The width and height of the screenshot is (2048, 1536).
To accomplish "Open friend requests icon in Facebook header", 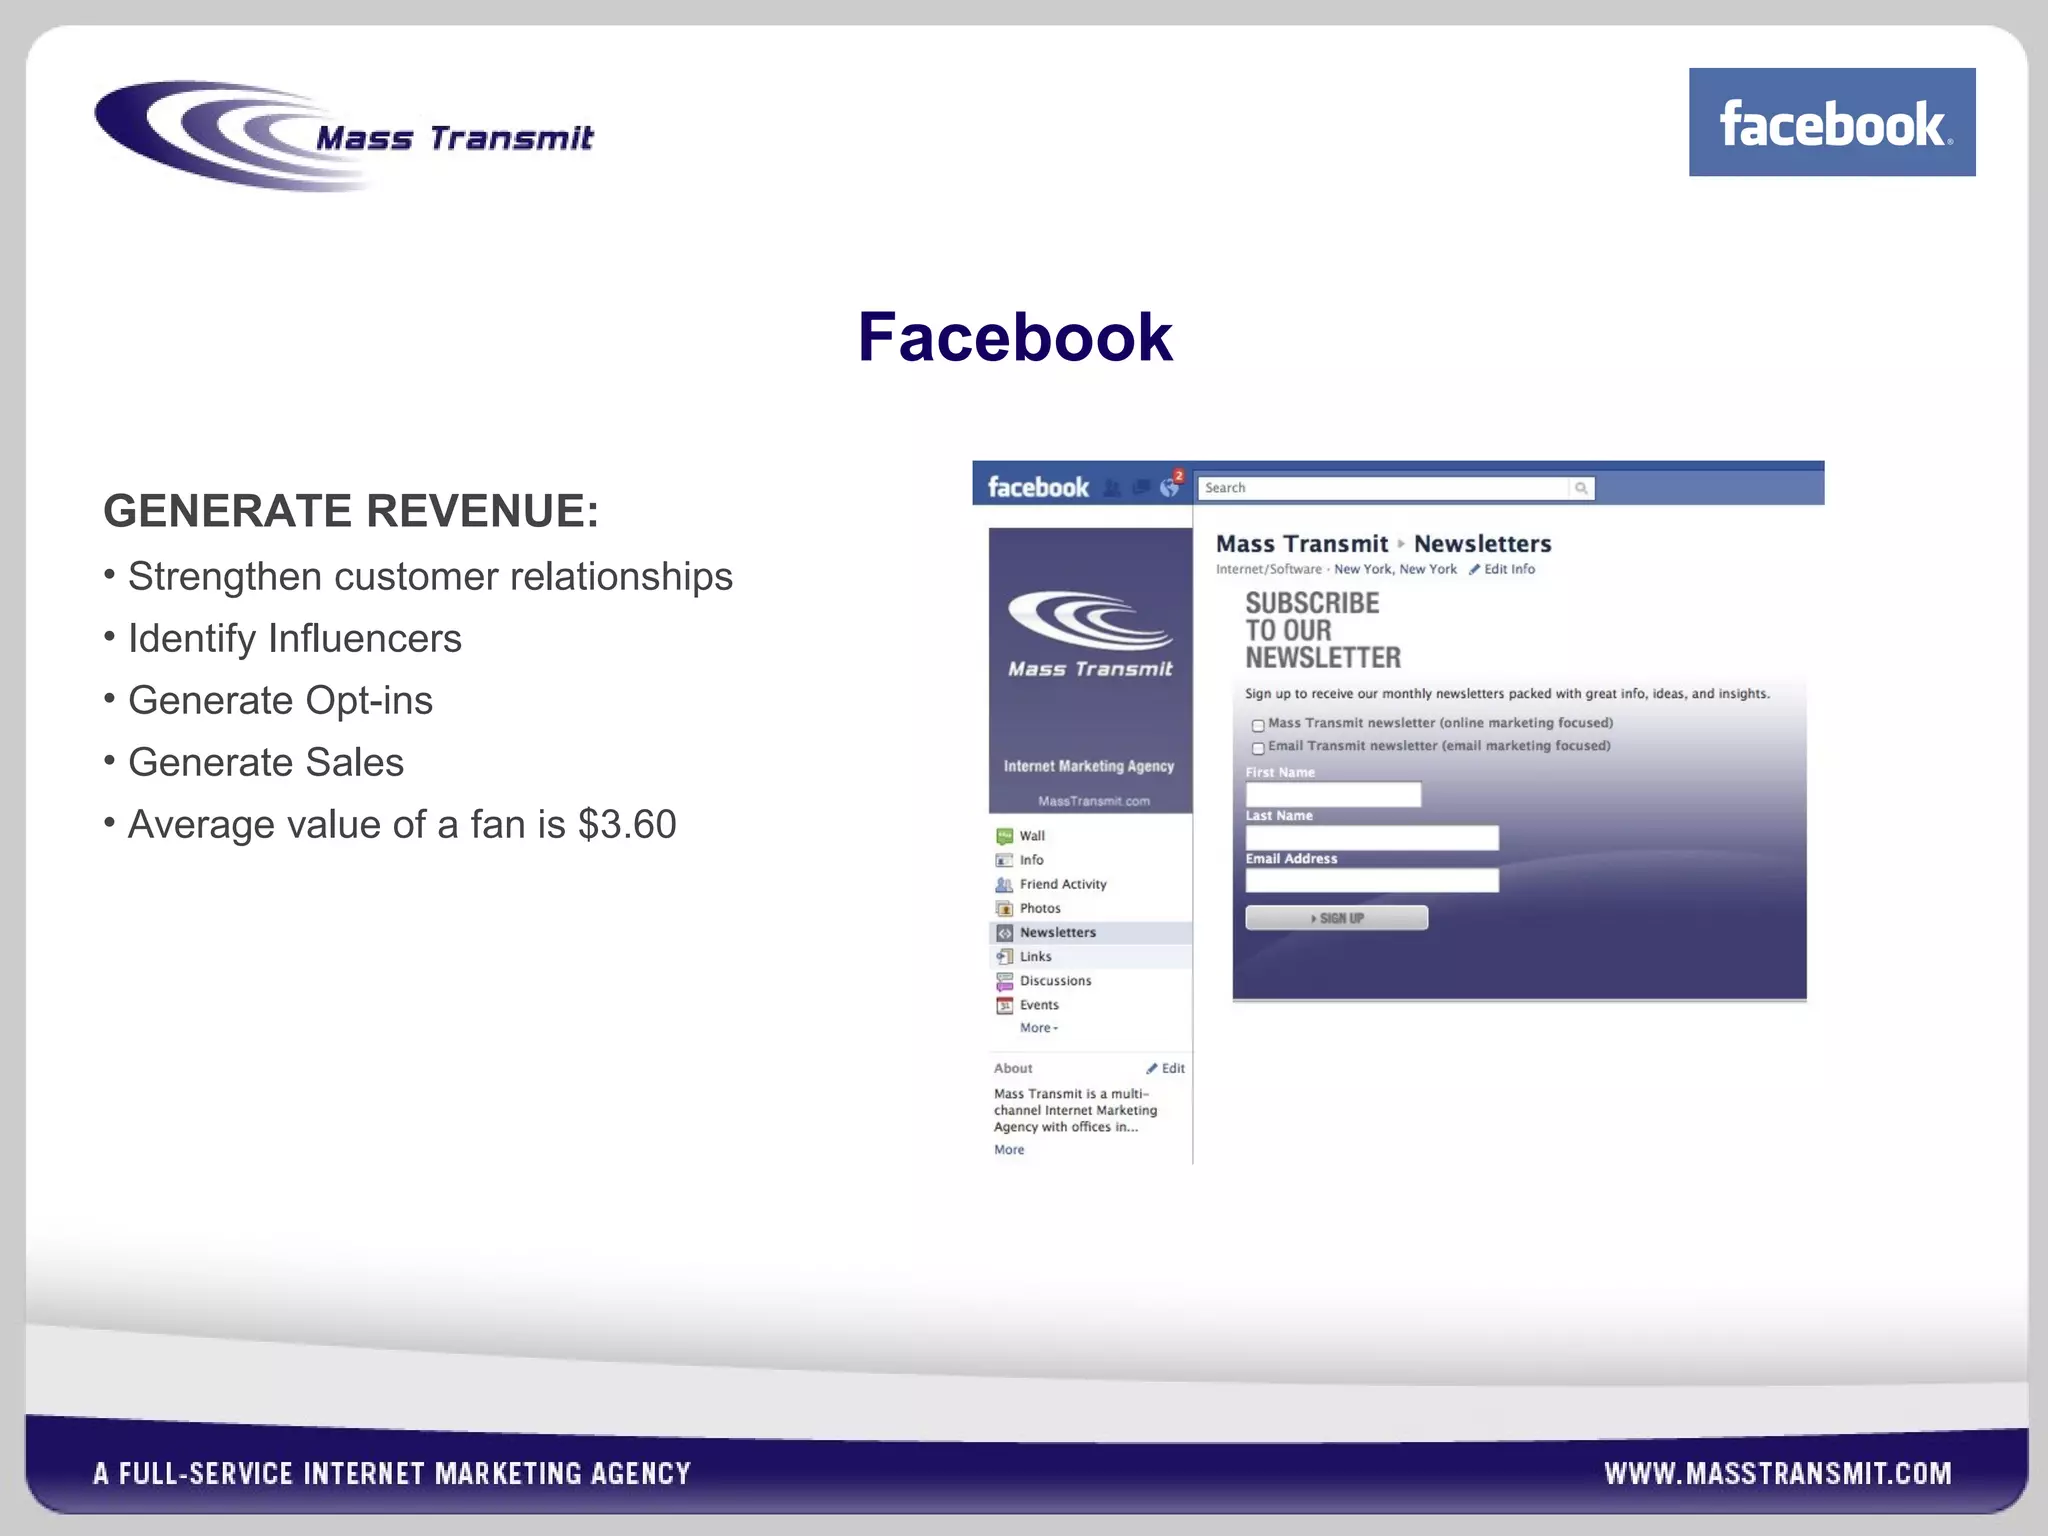I will [x=1112, y=488].
